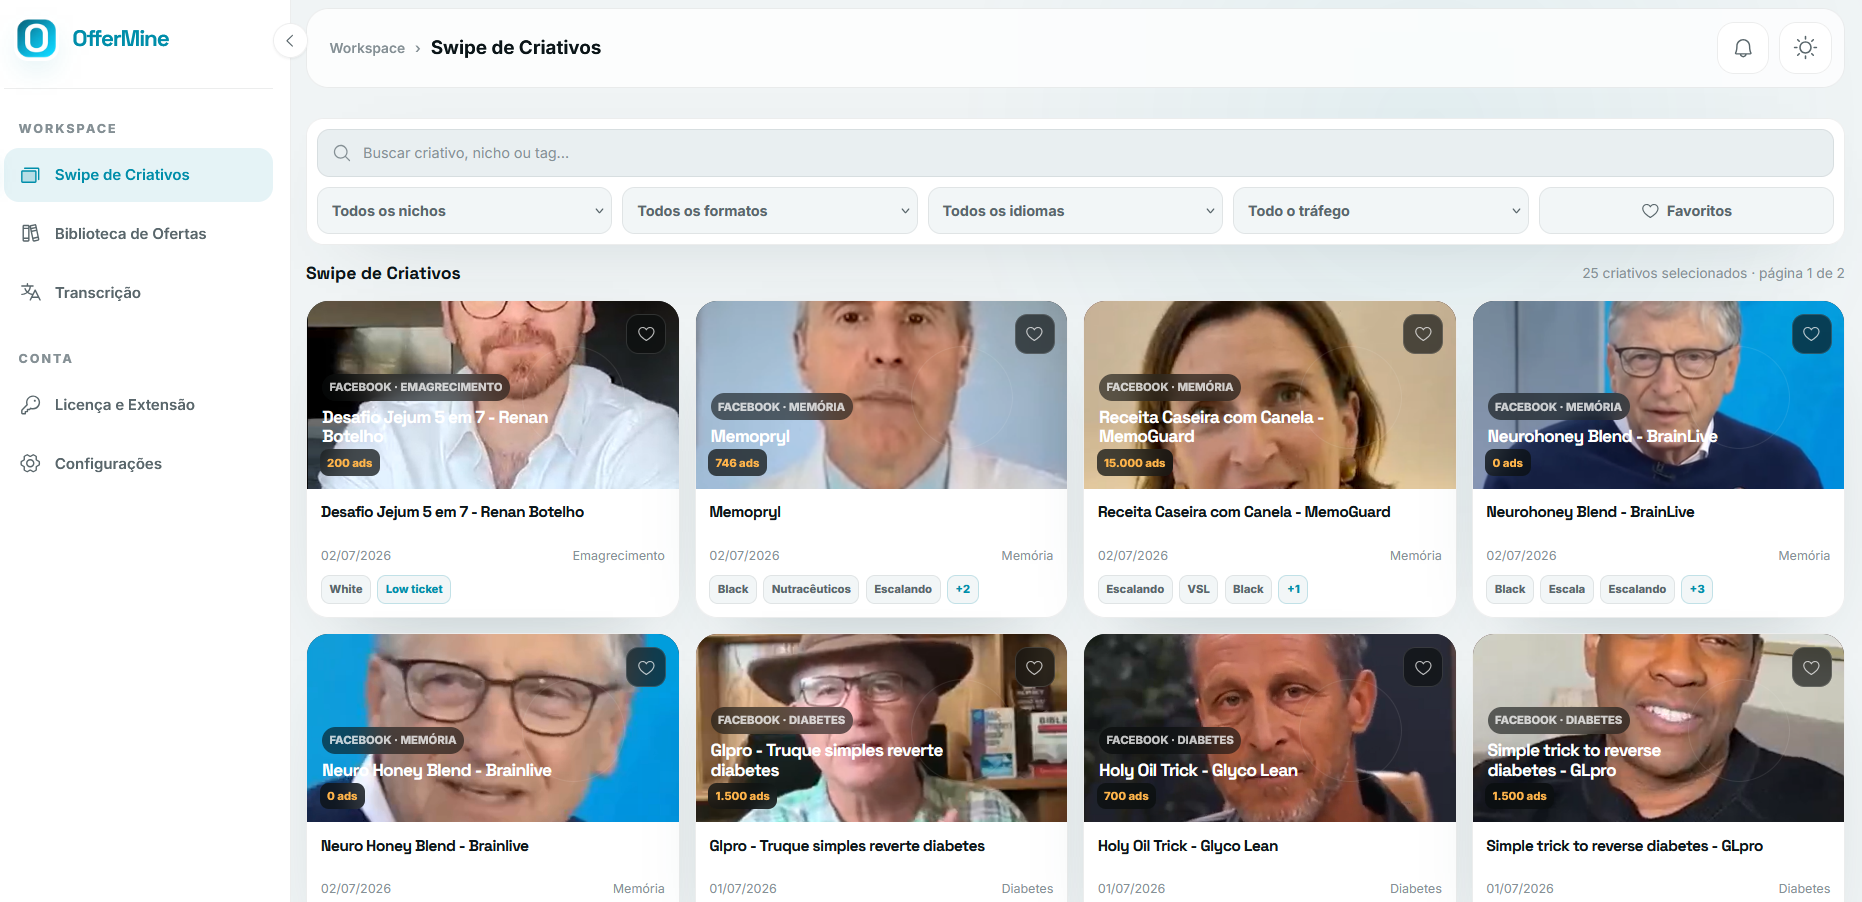Favorite the Desafio Jejum 5 em 7 card
The width and height of the screenshot is (1862, 902).
coord(646,334)
